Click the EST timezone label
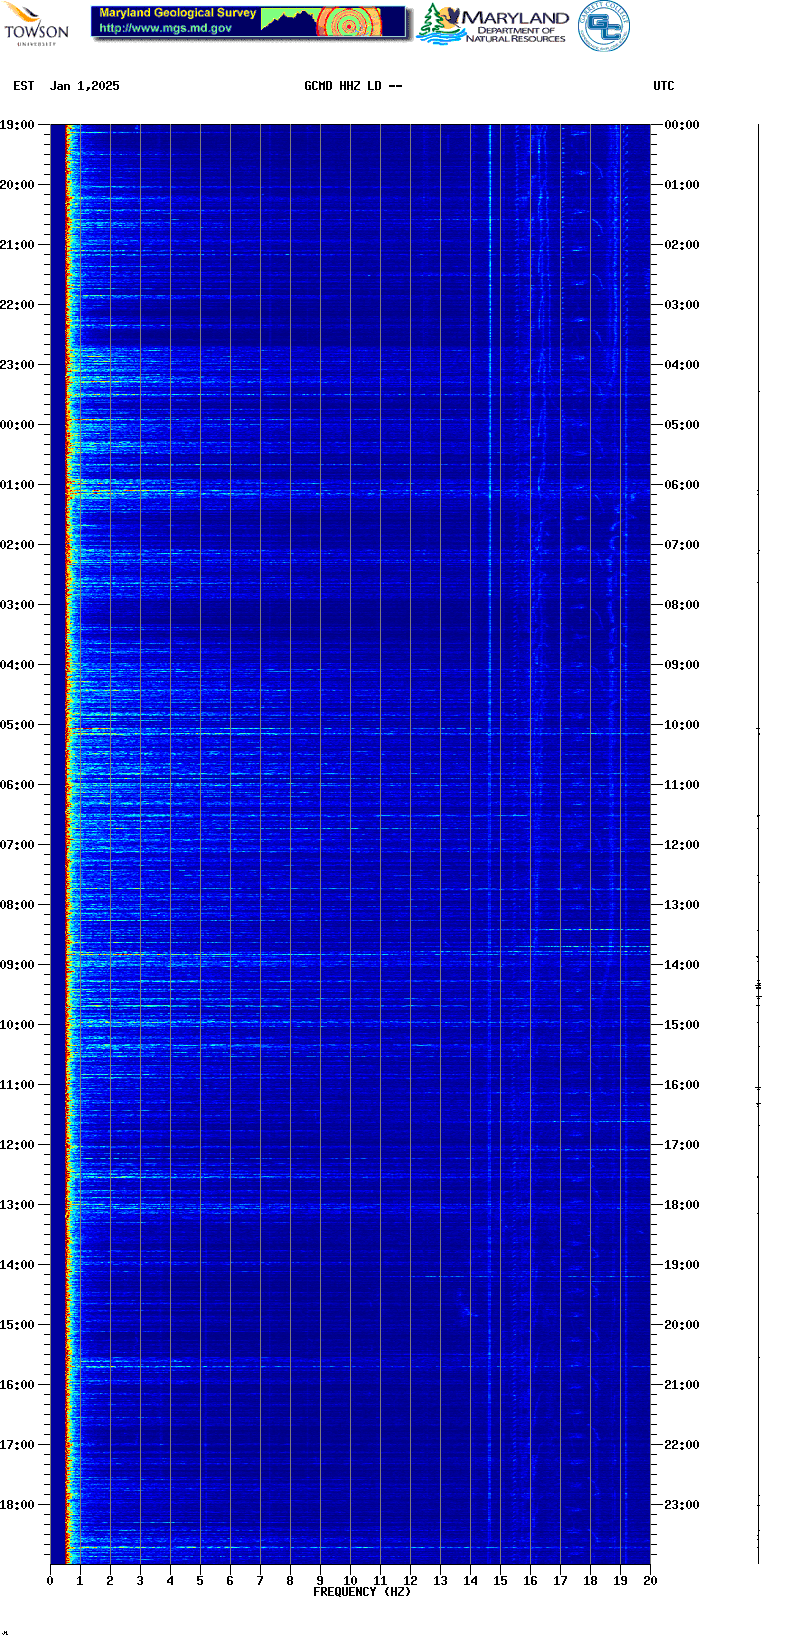 pos(24,86)
